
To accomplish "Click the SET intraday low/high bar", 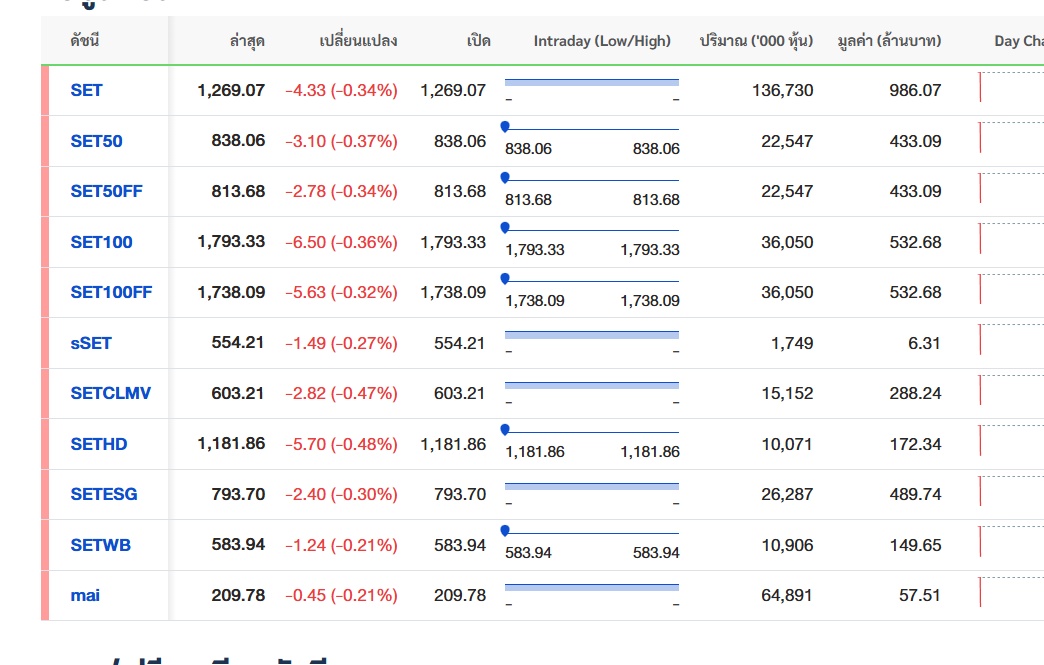I will 591,82.
